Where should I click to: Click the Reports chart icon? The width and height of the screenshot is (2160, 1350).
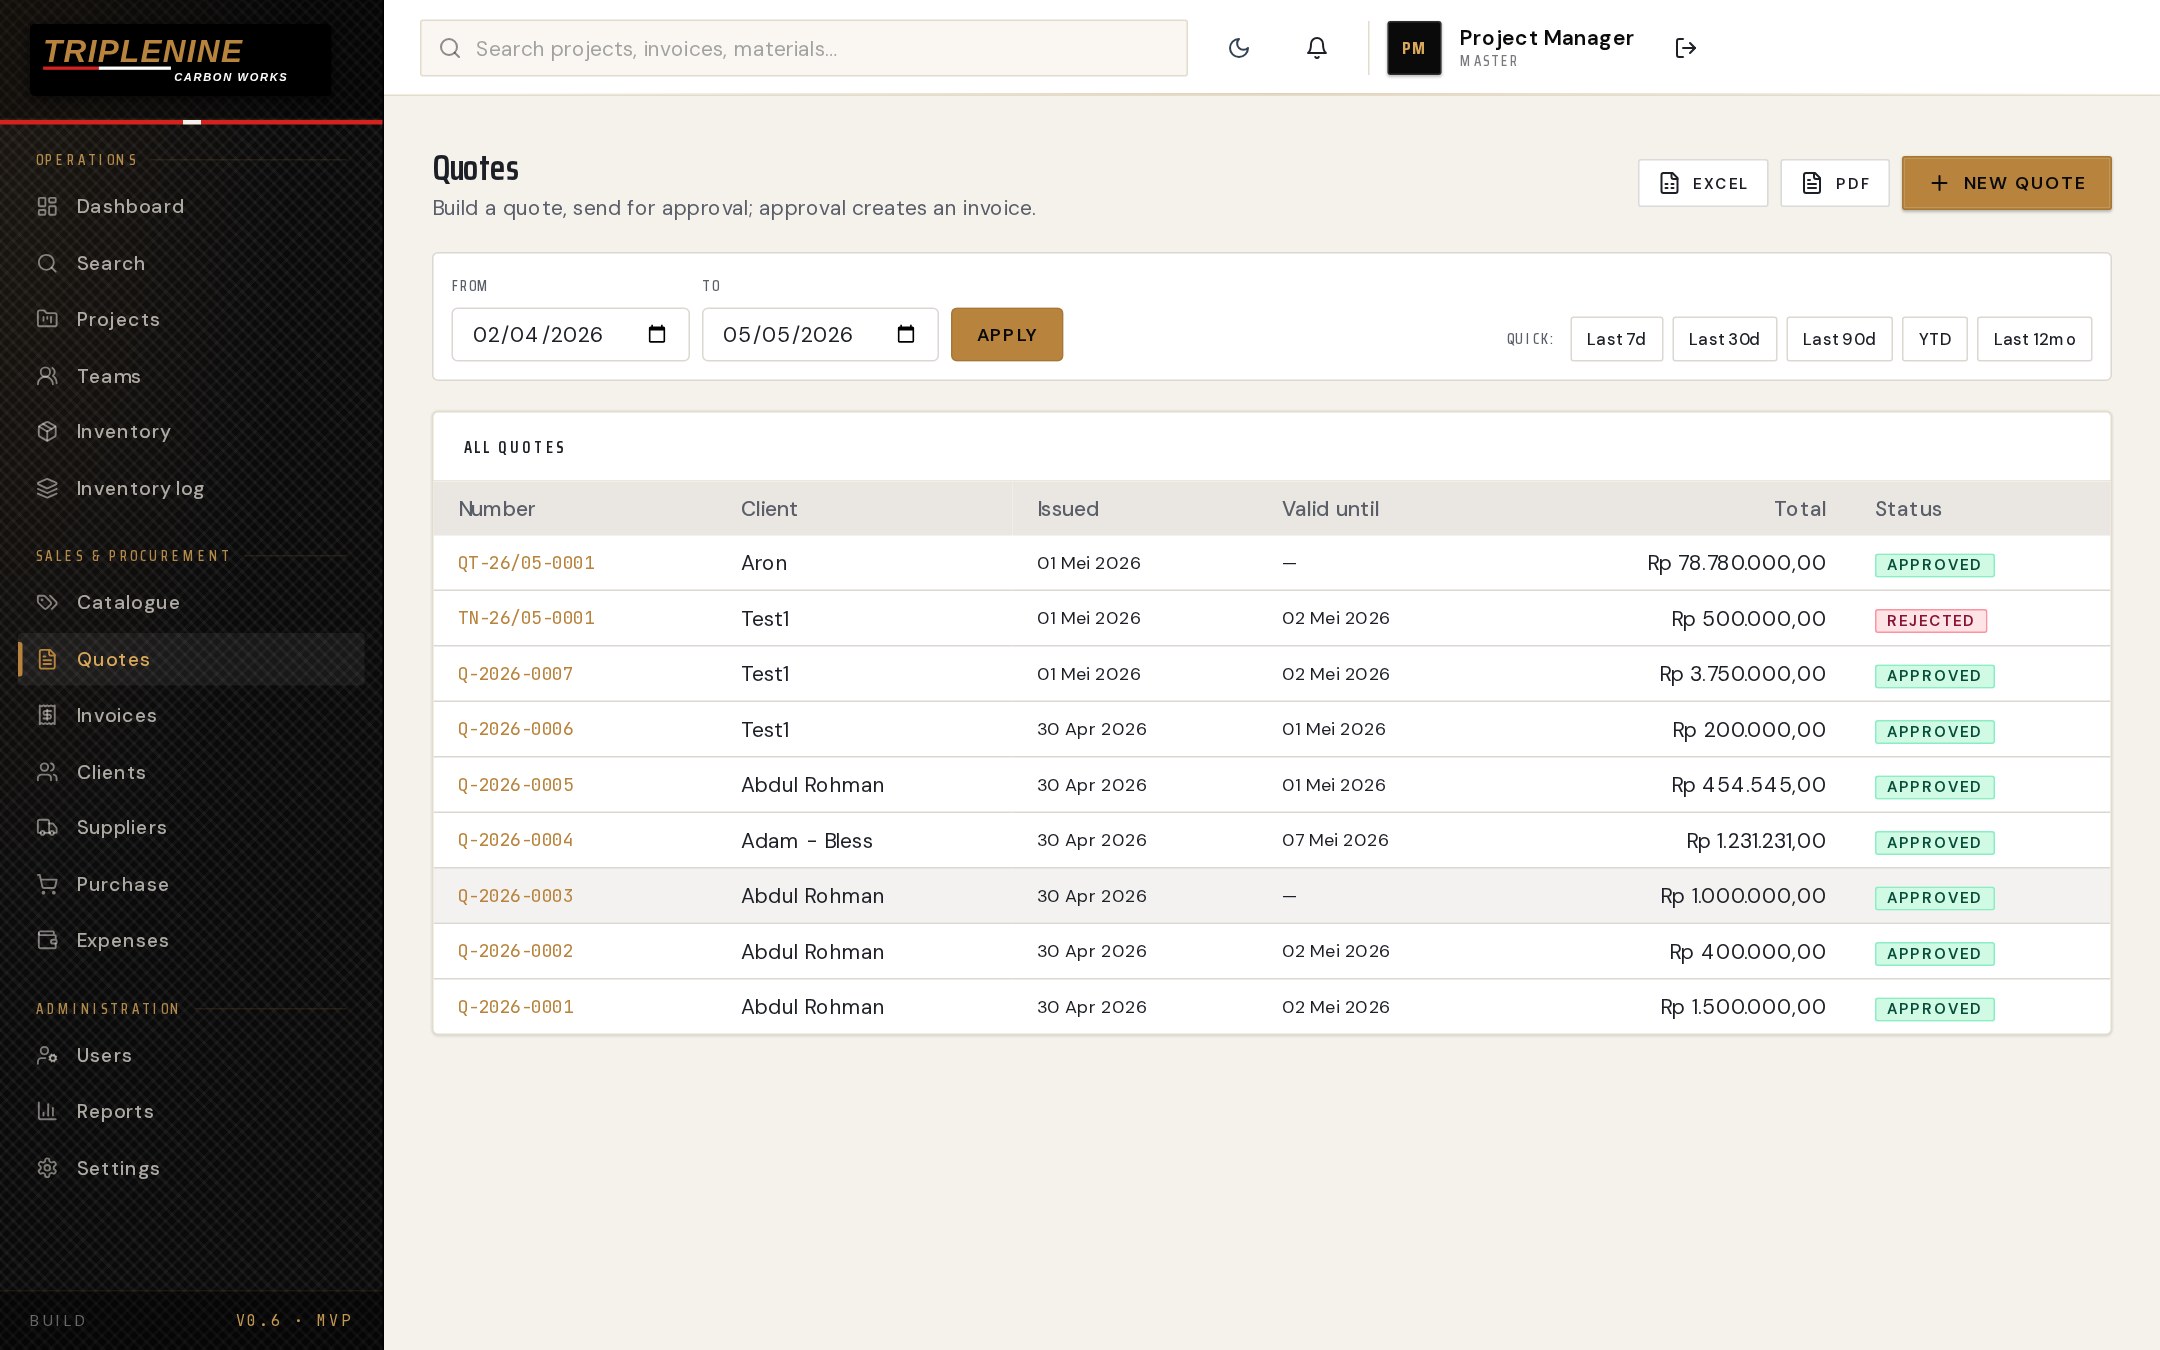[47, 1111]
